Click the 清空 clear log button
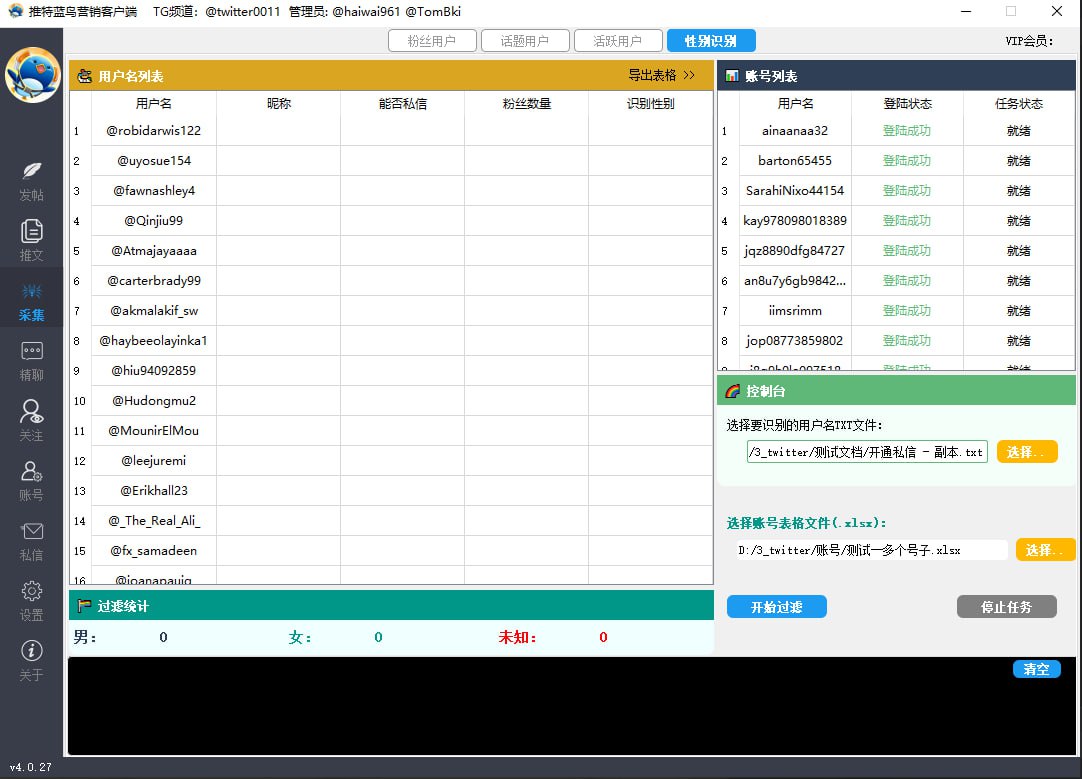Screen dimensions: 1082x779 pyautogui.click(x=1036, y=669)
